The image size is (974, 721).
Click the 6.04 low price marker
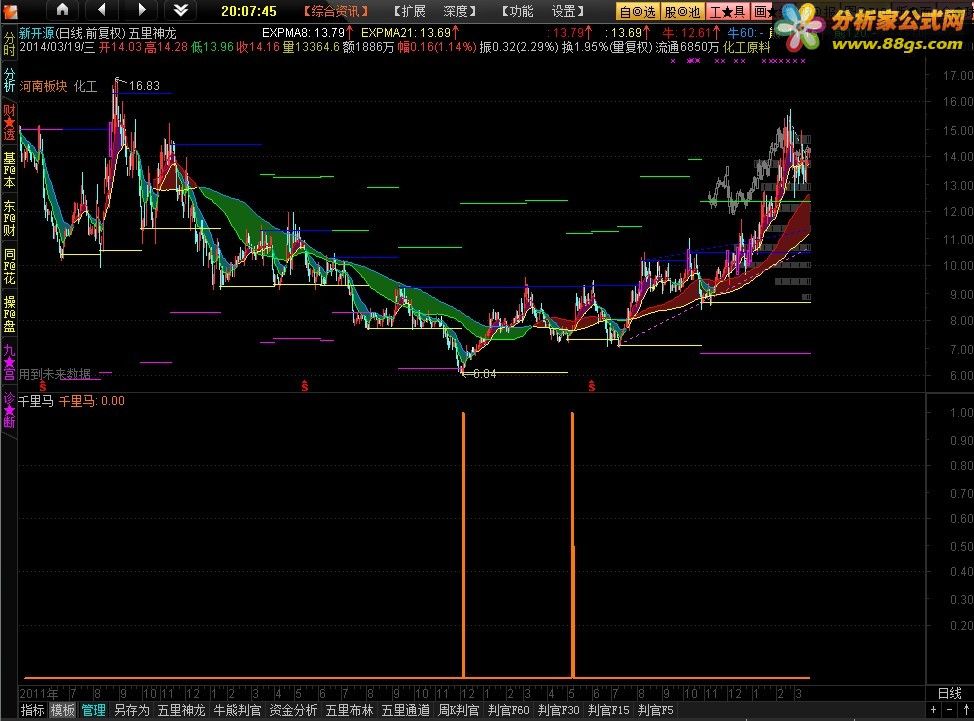tap(485, 374)
